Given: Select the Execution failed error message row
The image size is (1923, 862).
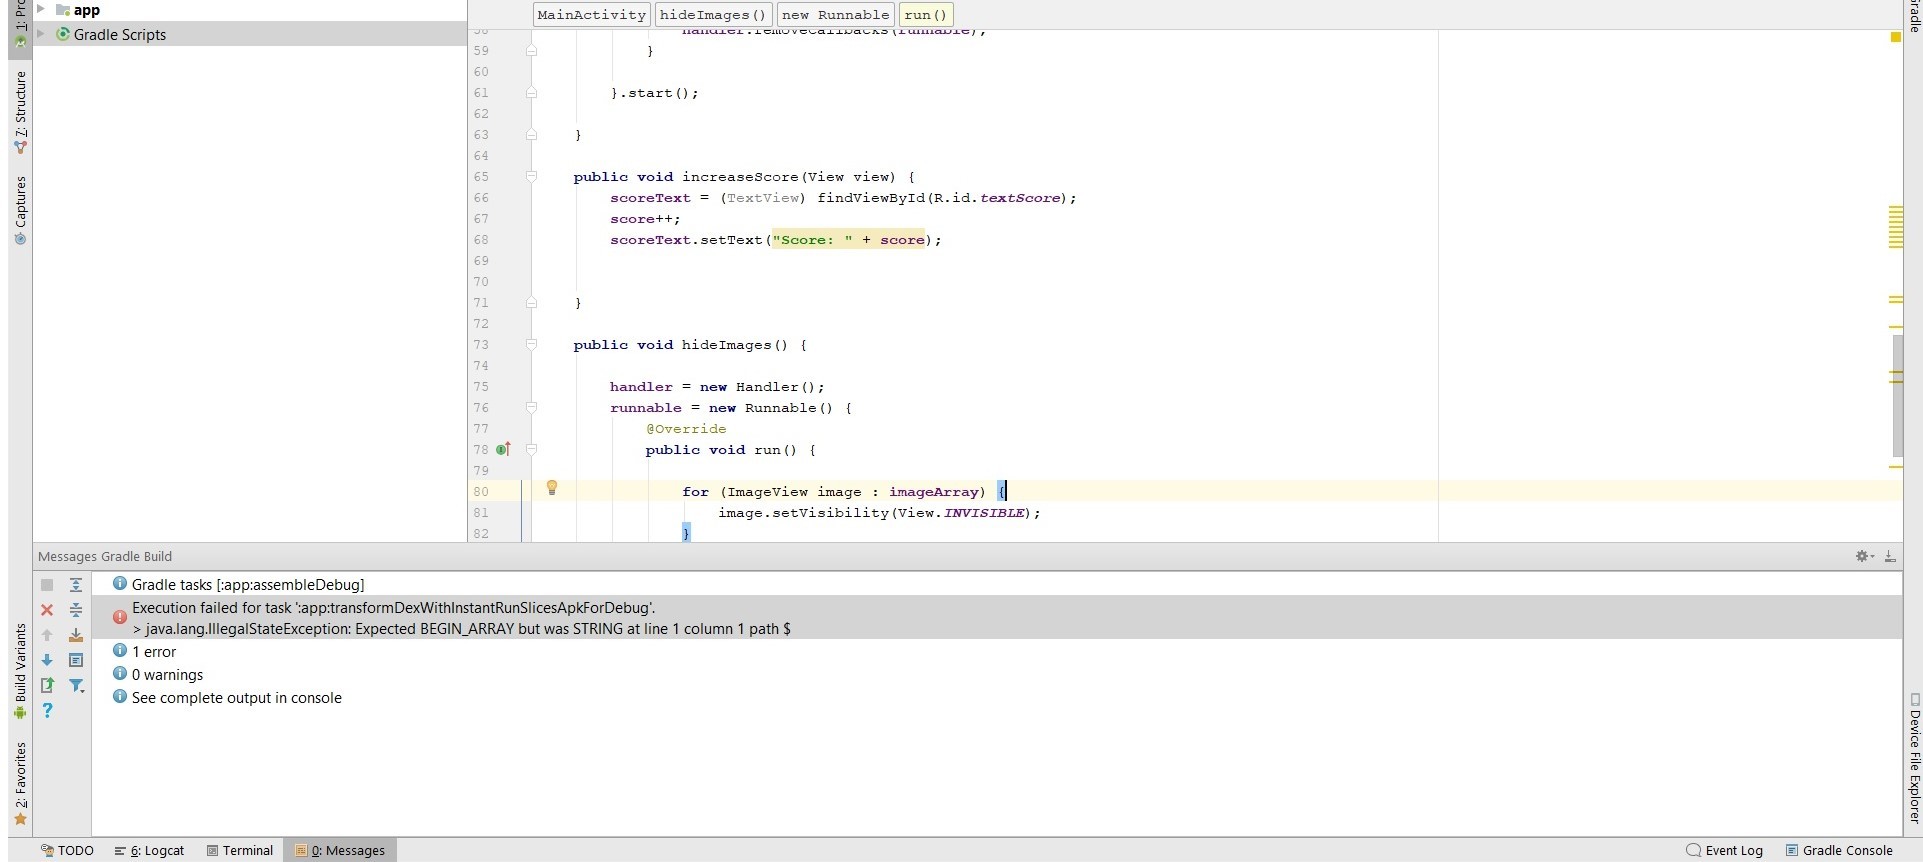Looking at the screenshot, I should click(997, 618).
